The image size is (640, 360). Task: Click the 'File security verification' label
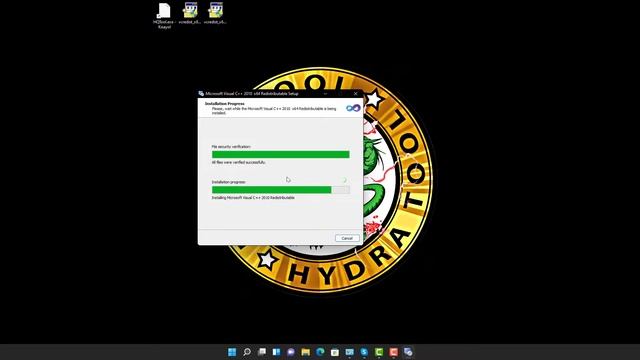tap(231, 147)
